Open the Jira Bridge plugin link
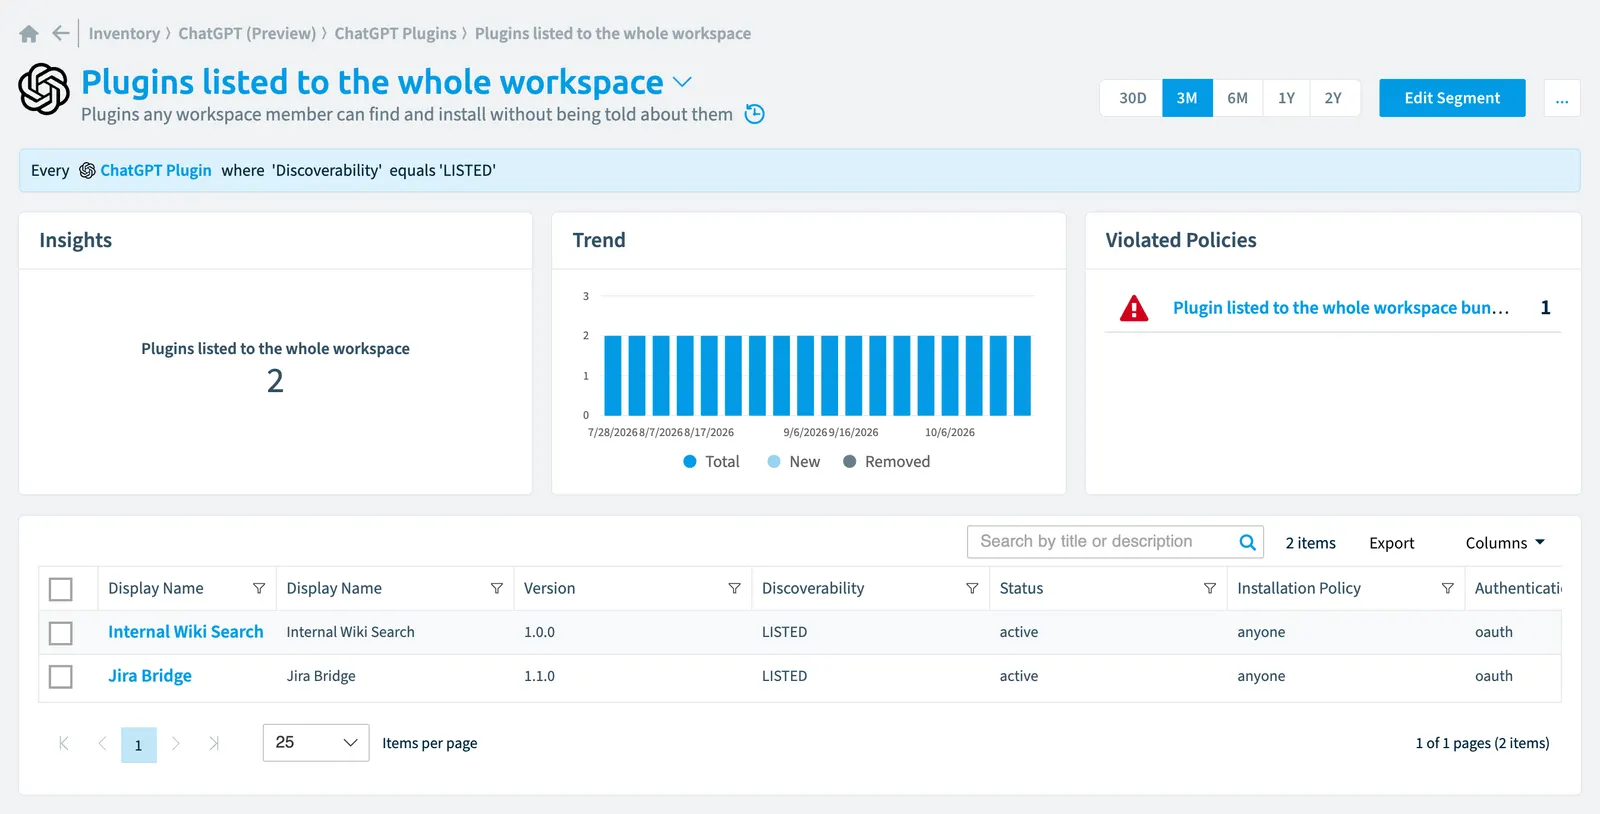 [x=150, y=676]
